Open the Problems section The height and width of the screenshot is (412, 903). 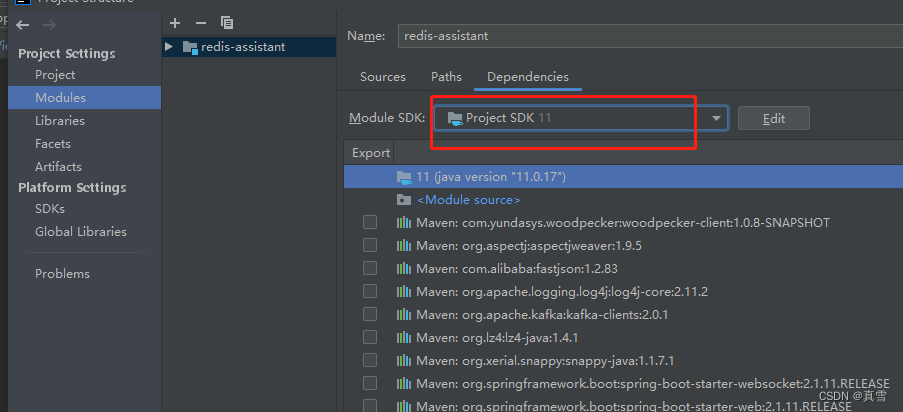coord(62,274)
